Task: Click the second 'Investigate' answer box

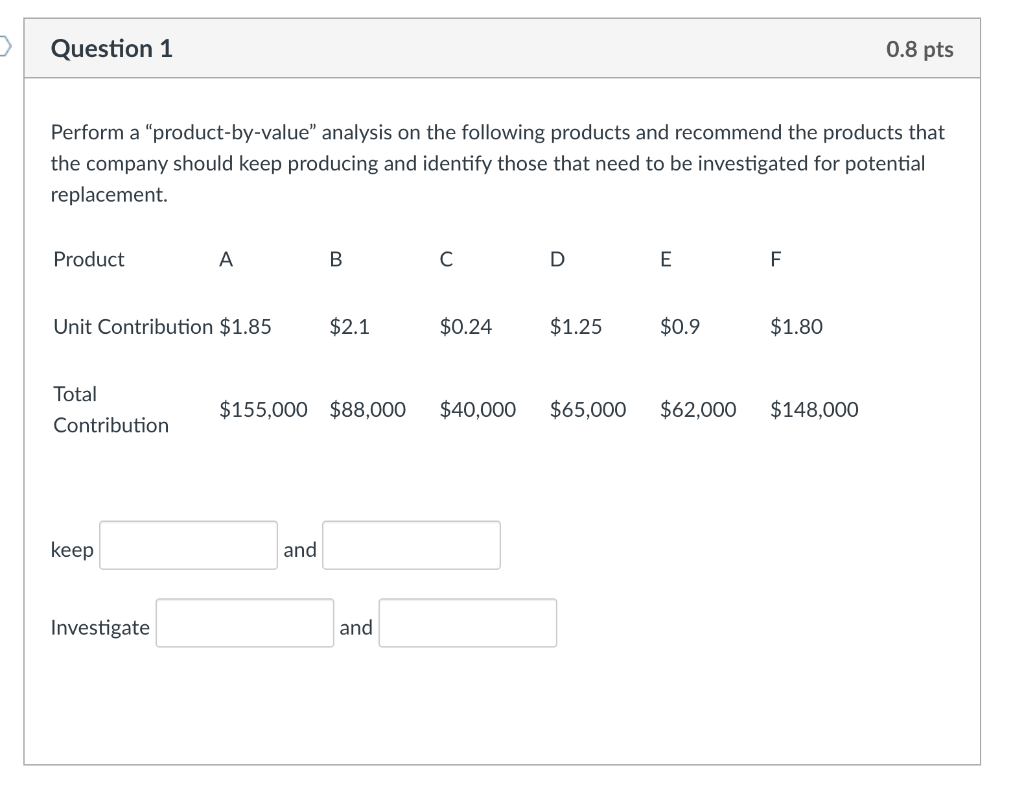Action: pos(467,622)
